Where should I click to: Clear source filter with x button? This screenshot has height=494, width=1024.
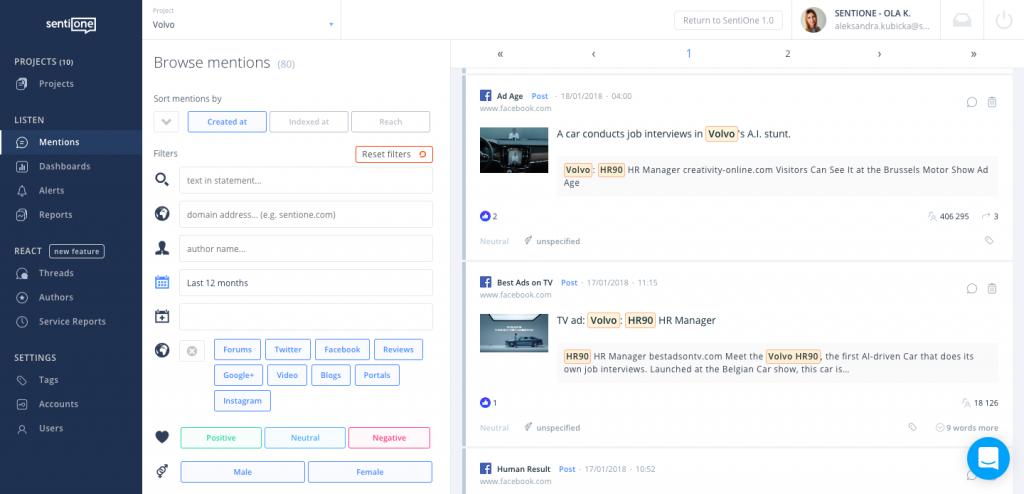pyautogui.click(x=192, y=350)
